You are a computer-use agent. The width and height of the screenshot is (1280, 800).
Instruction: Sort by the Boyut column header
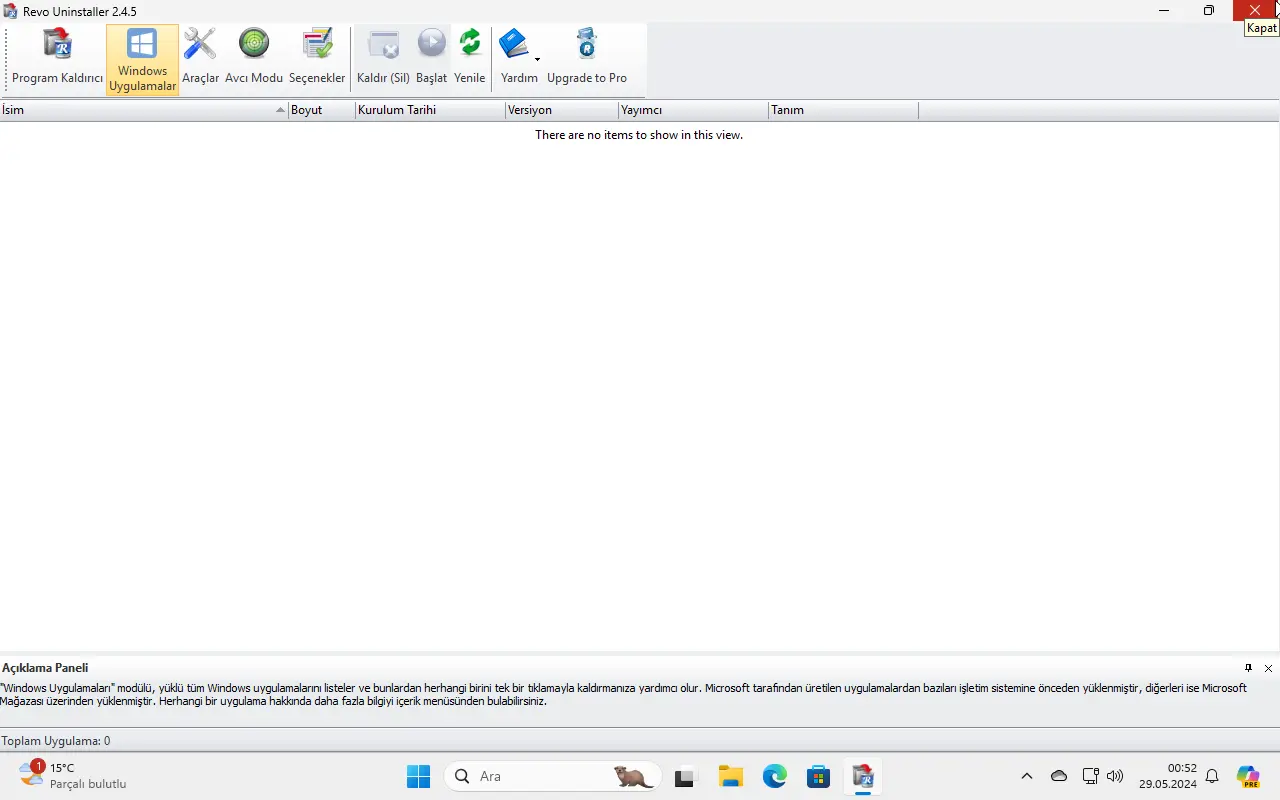[x=322, y=110]
